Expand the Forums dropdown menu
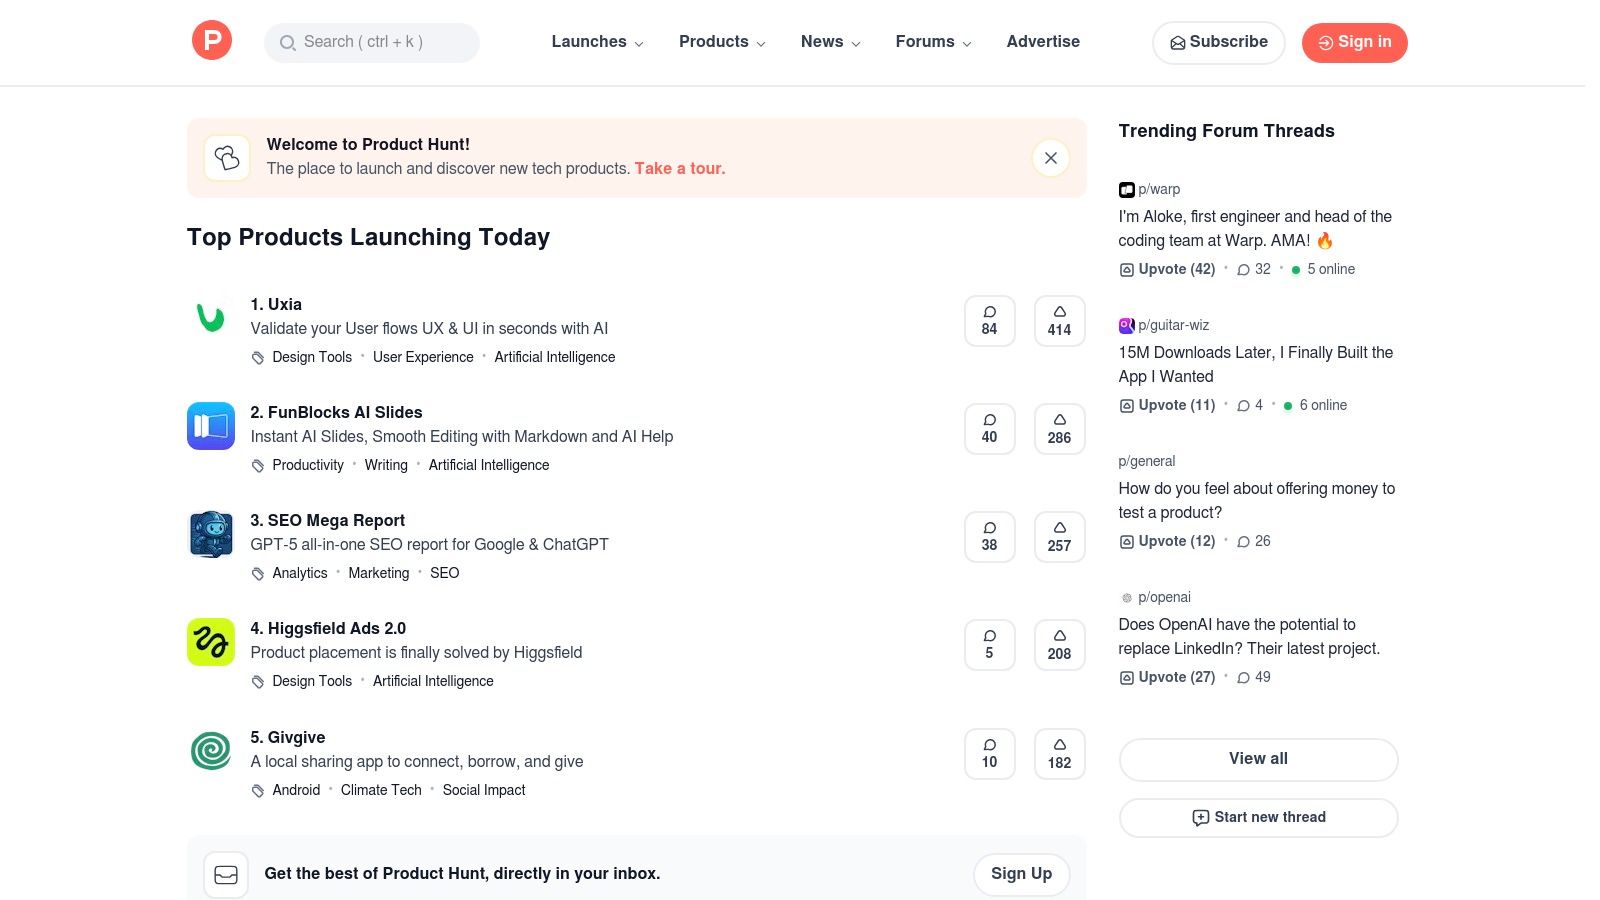This screenshot has height=900, width=1600. tap(933, 42)
